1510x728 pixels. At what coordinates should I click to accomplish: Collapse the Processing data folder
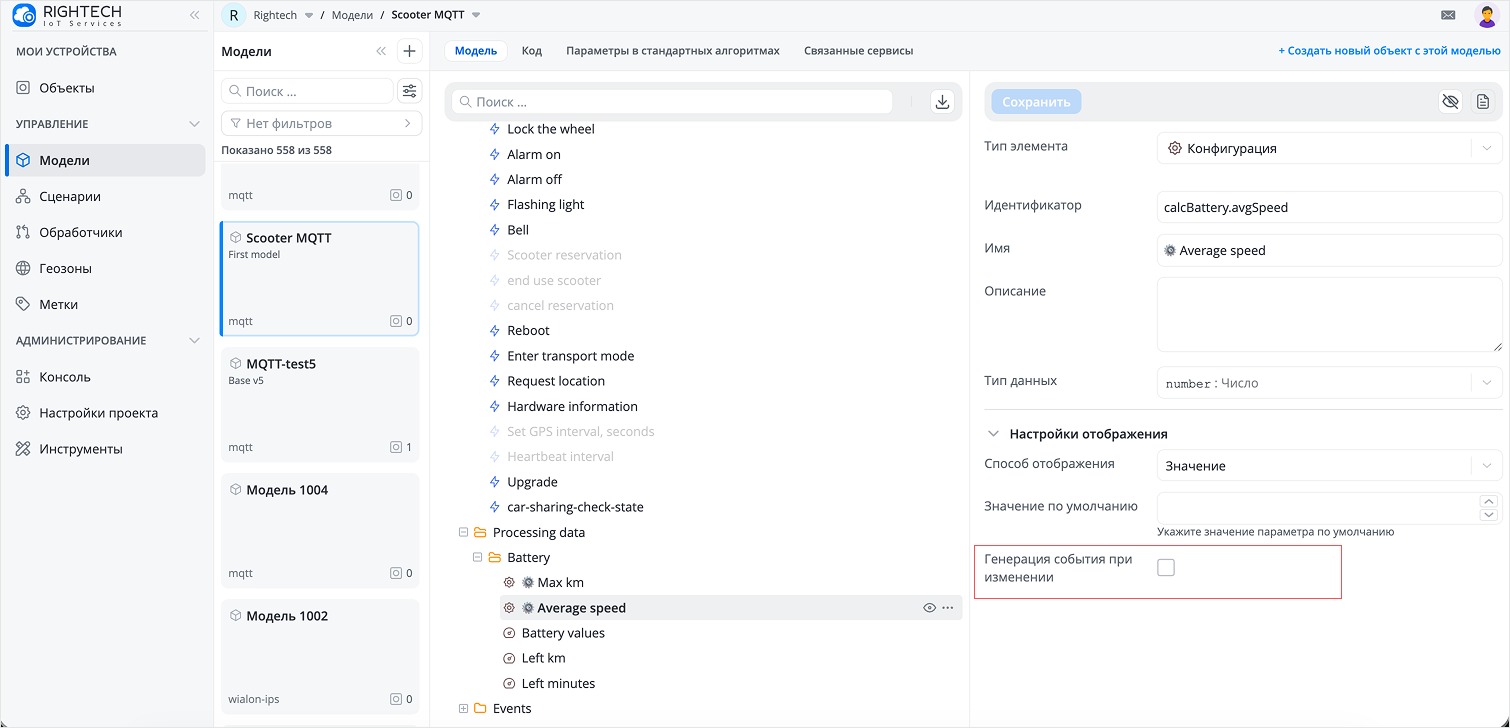pos(463,533)
